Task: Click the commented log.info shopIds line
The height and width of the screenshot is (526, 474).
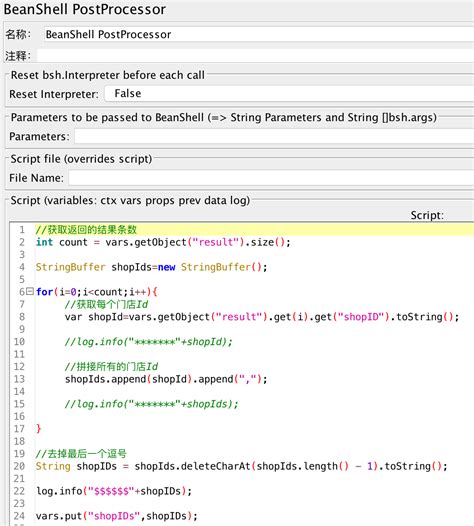Action: pyautogui.click(x=151, y=404)
